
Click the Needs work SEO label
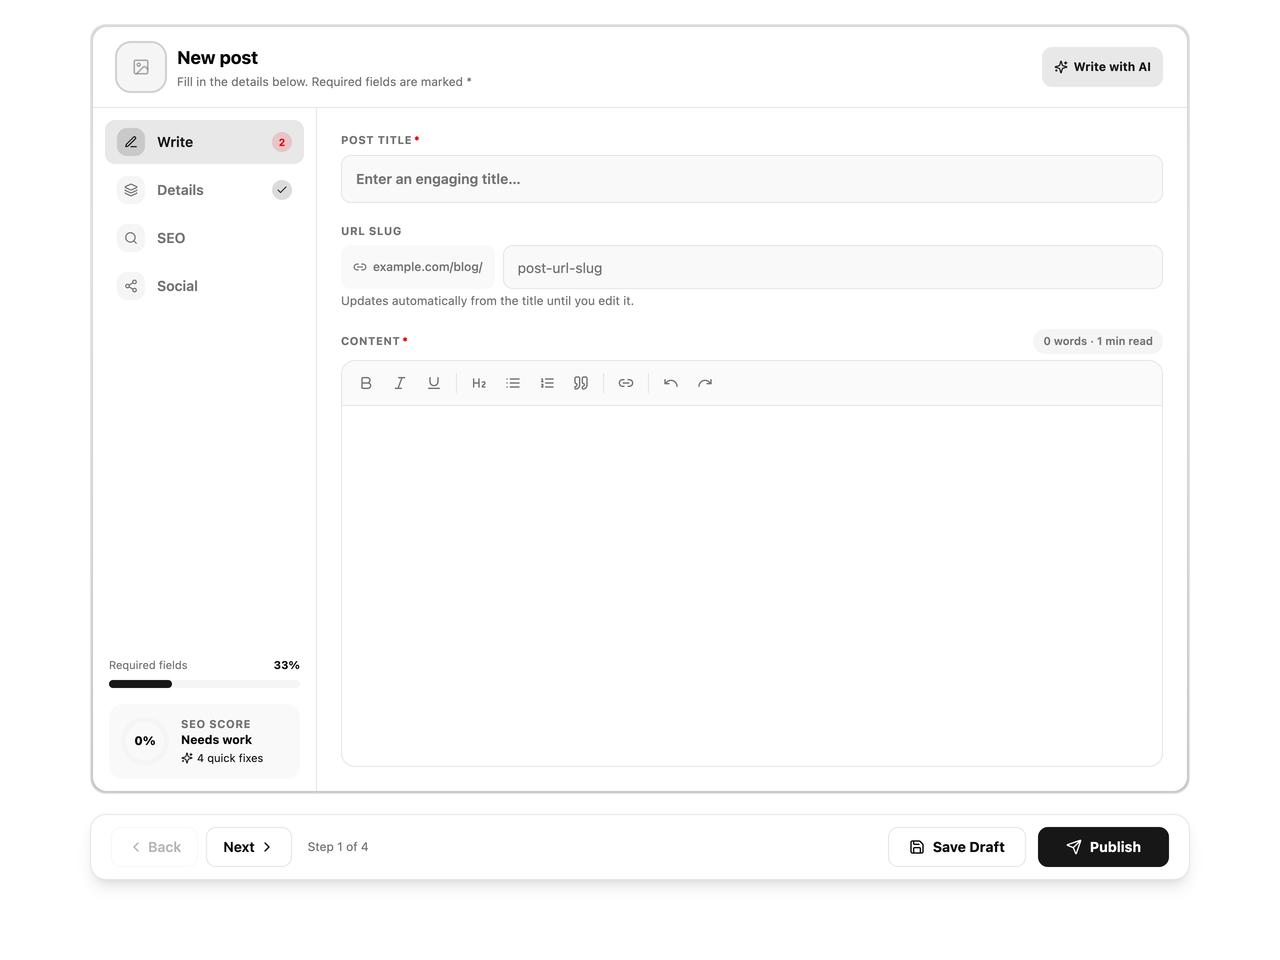tap(216, 740)
